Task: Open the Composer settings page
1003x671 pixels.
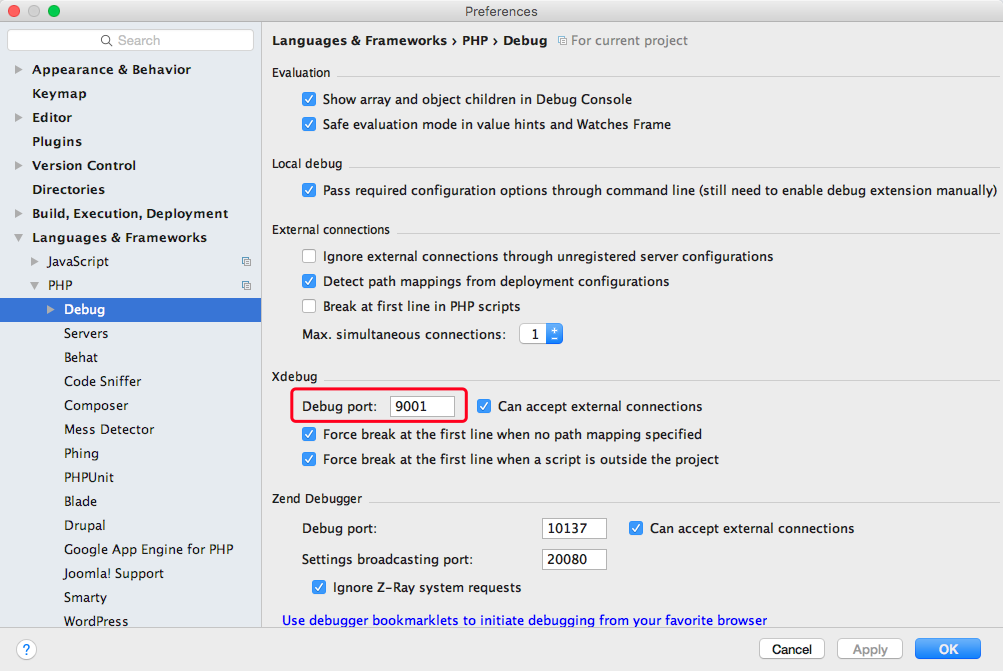Action: click(96, 406)
